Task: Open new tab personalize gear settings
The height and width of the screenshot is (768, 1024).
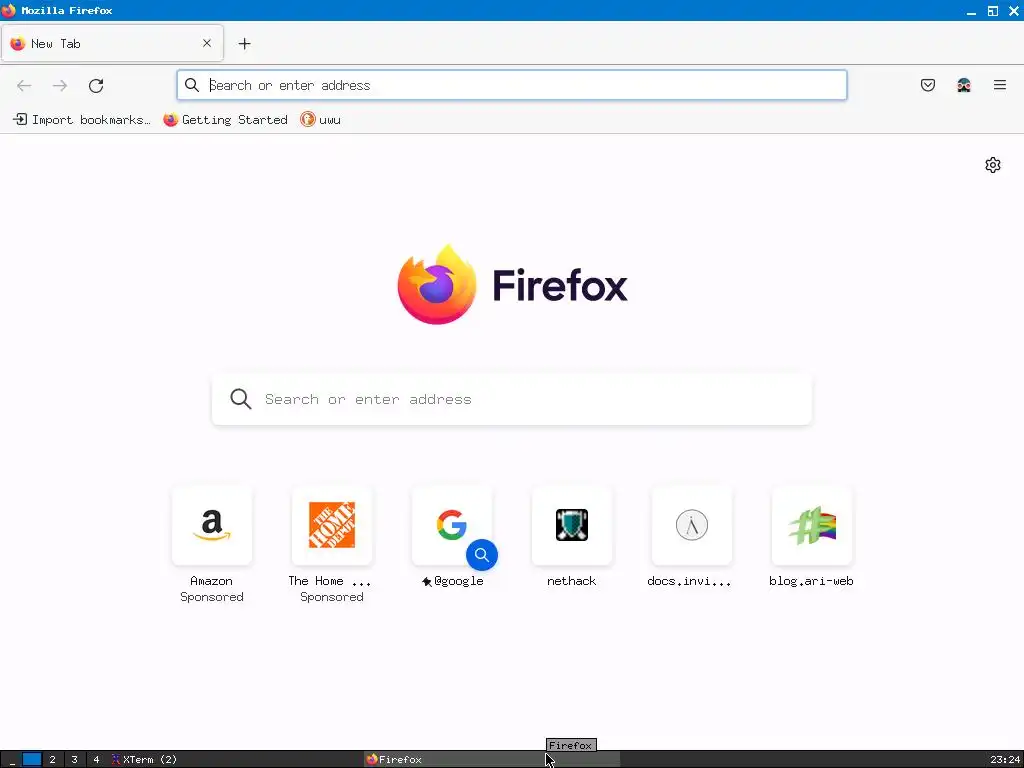Action: point(993,165)
